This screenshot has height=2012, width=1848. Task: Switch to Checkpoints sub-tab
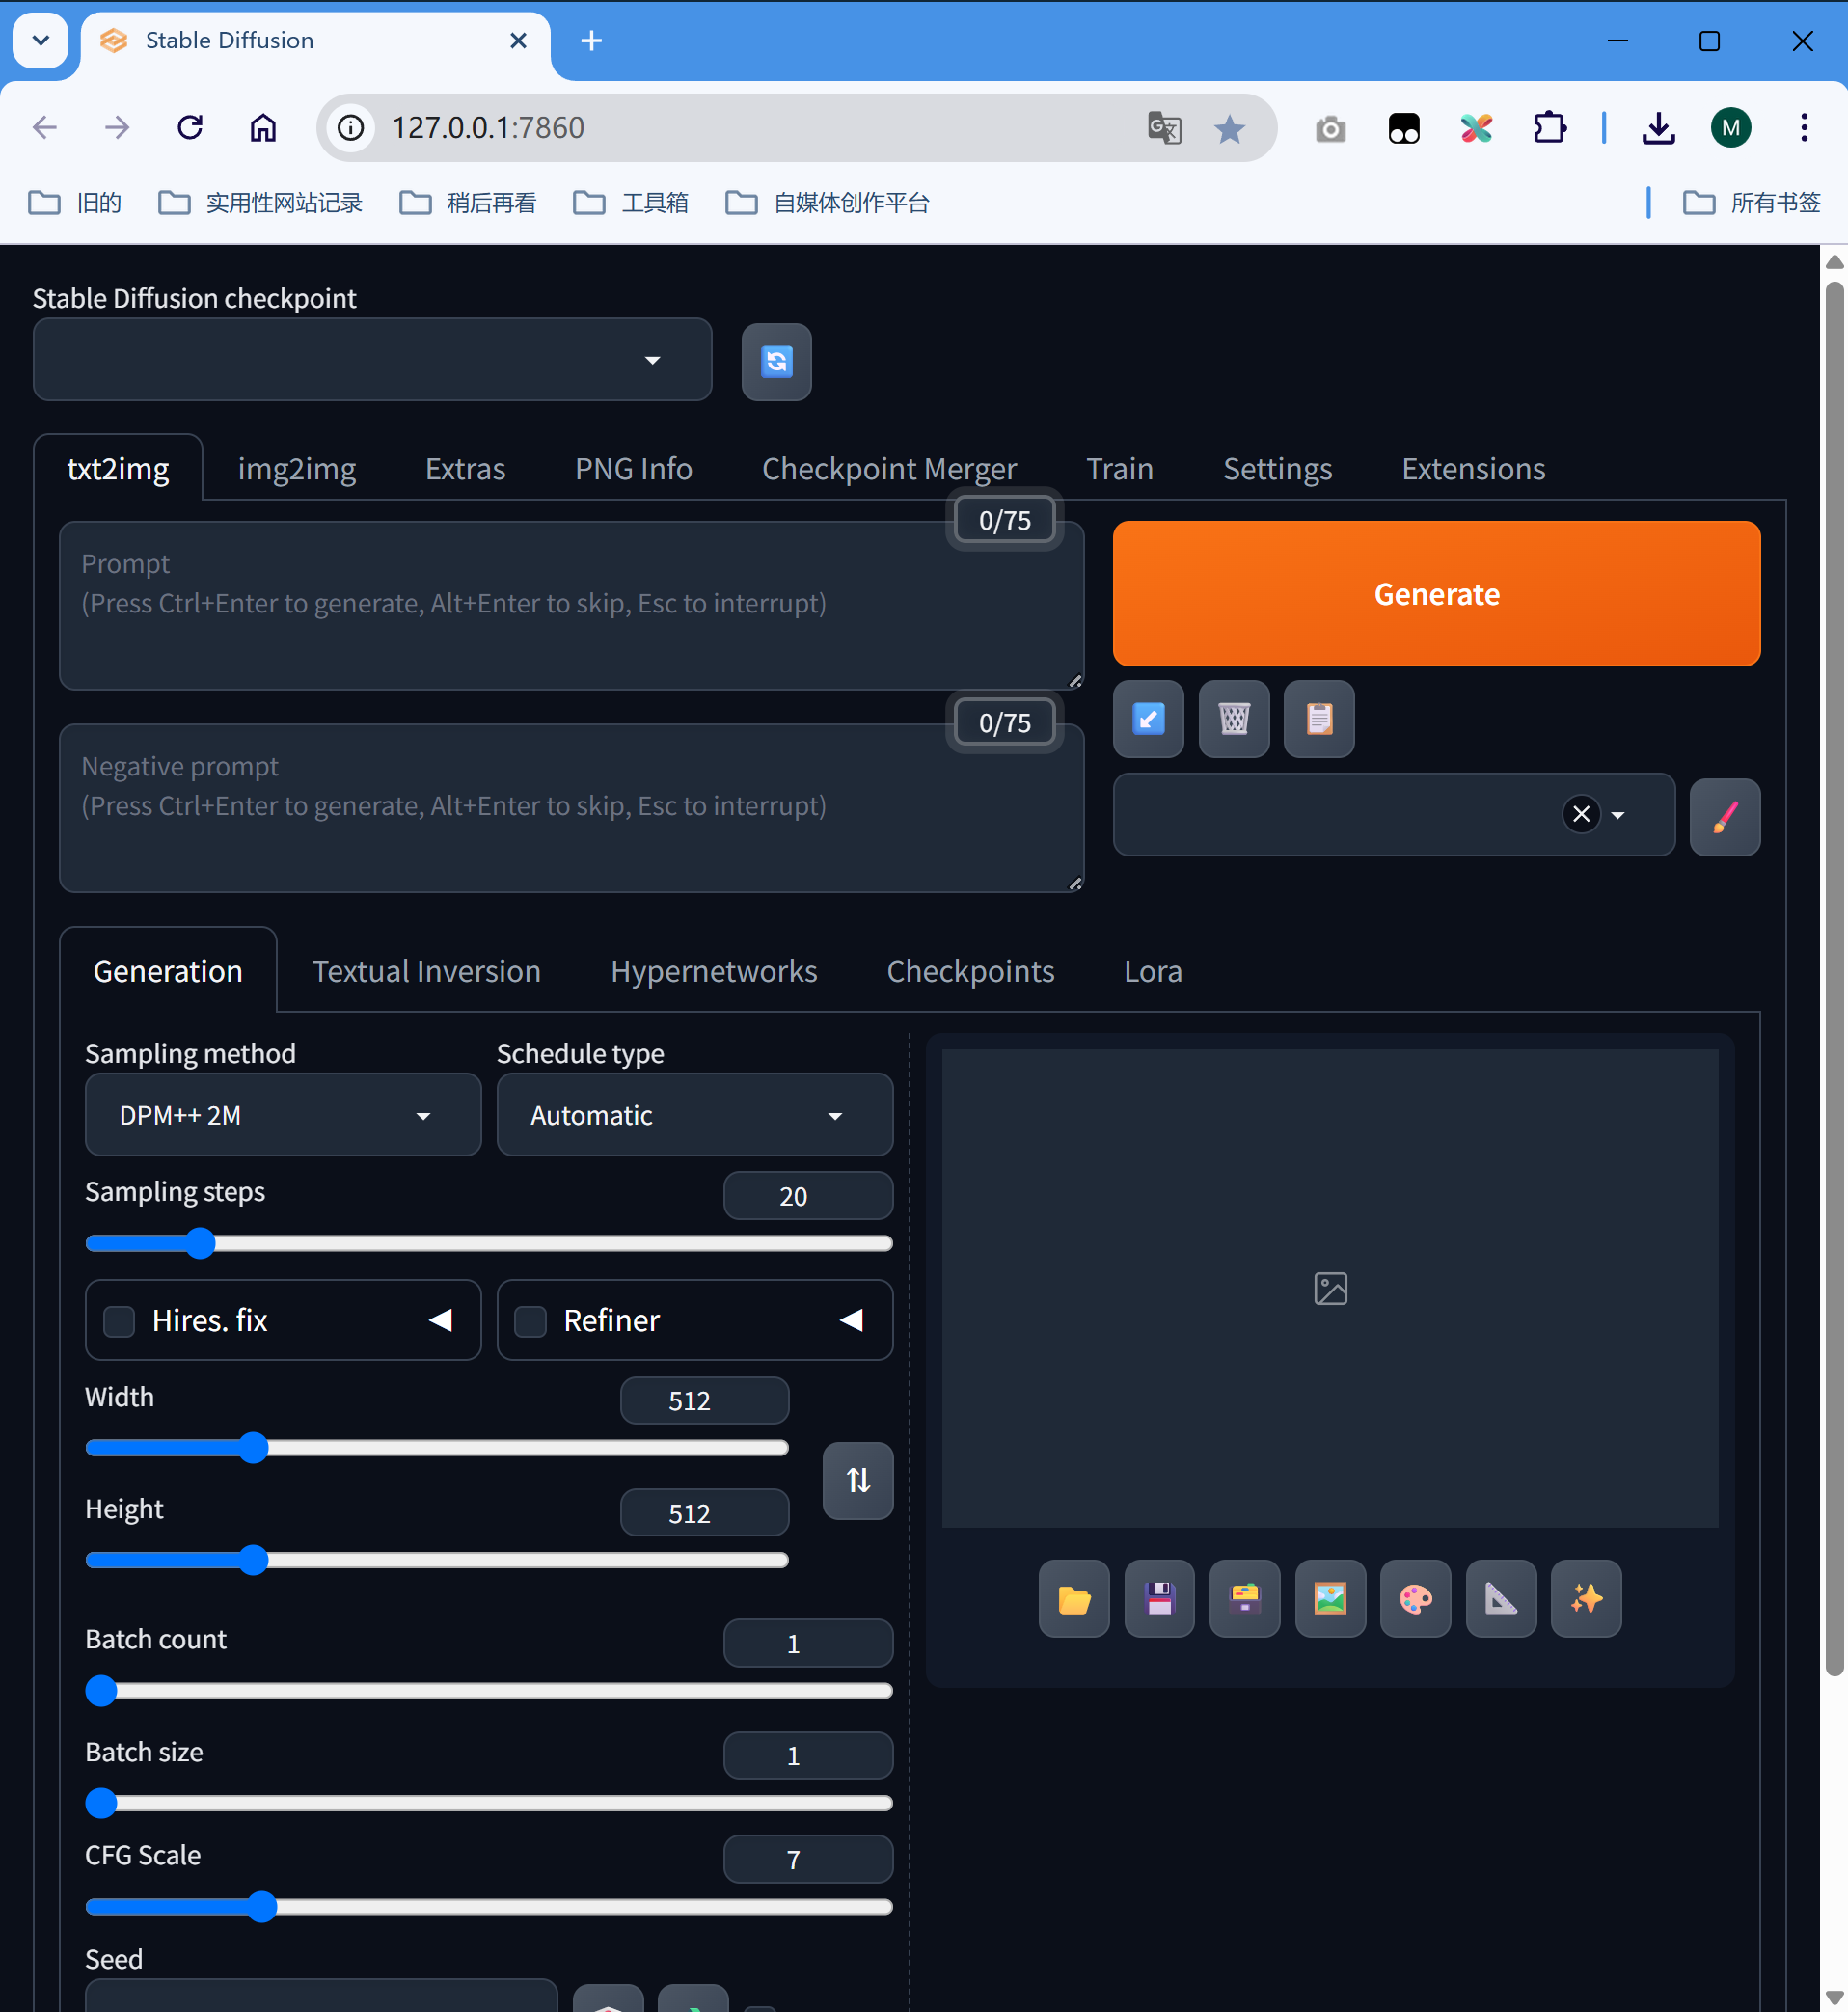click(x=970, y=971)
